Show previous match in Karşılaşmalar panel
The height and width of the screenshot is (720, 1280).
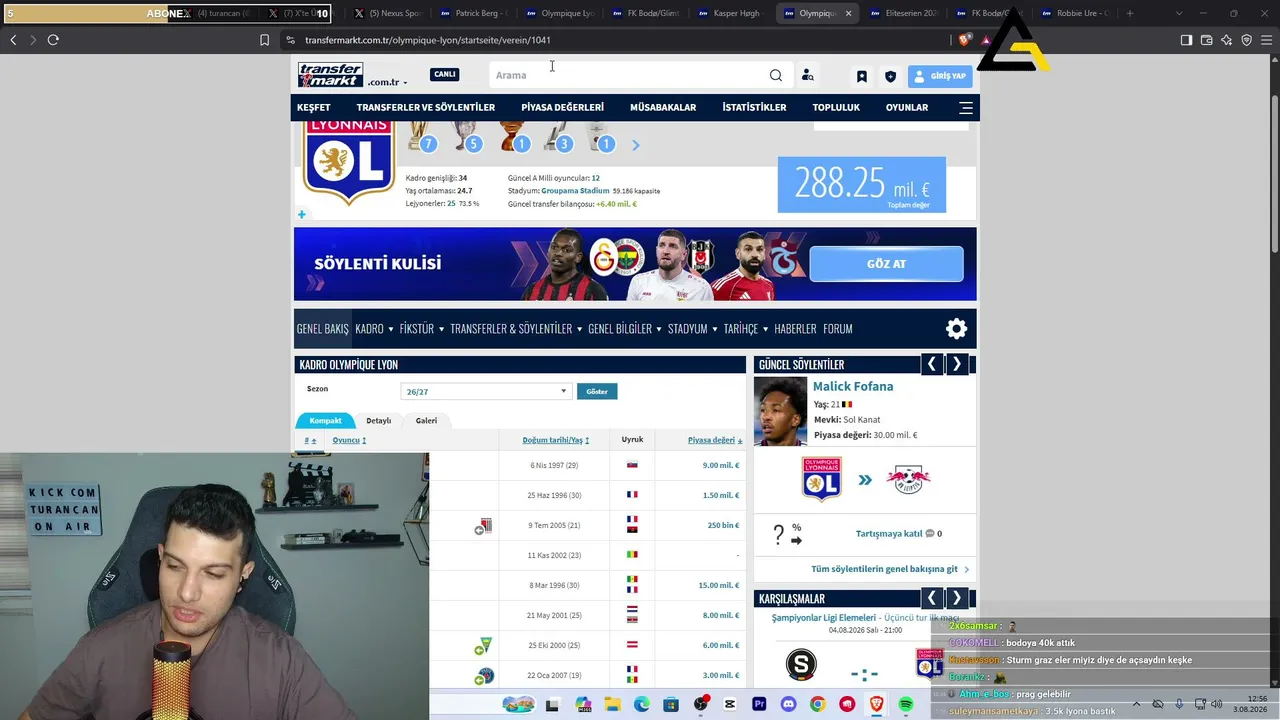click(x=932, y=598)
